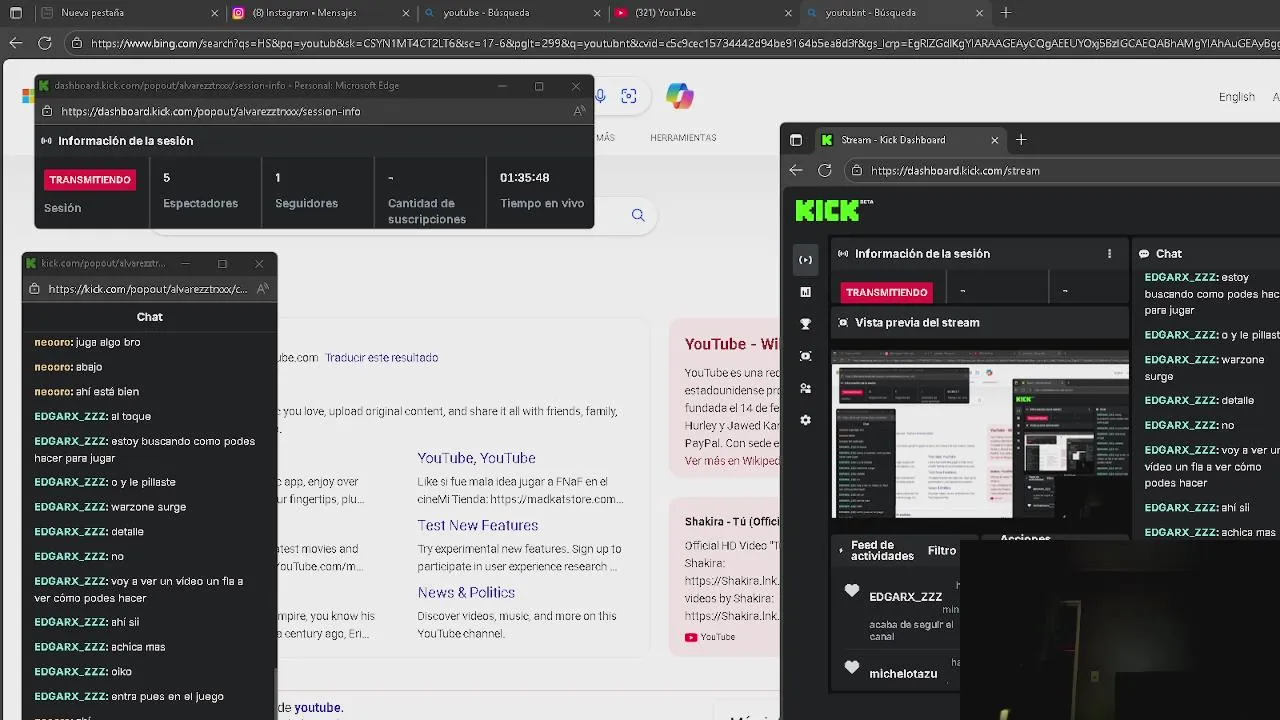Click site info lock icon in session-info popout
The height and width of the screenshot is (720, 1280).
click(47, 112)
